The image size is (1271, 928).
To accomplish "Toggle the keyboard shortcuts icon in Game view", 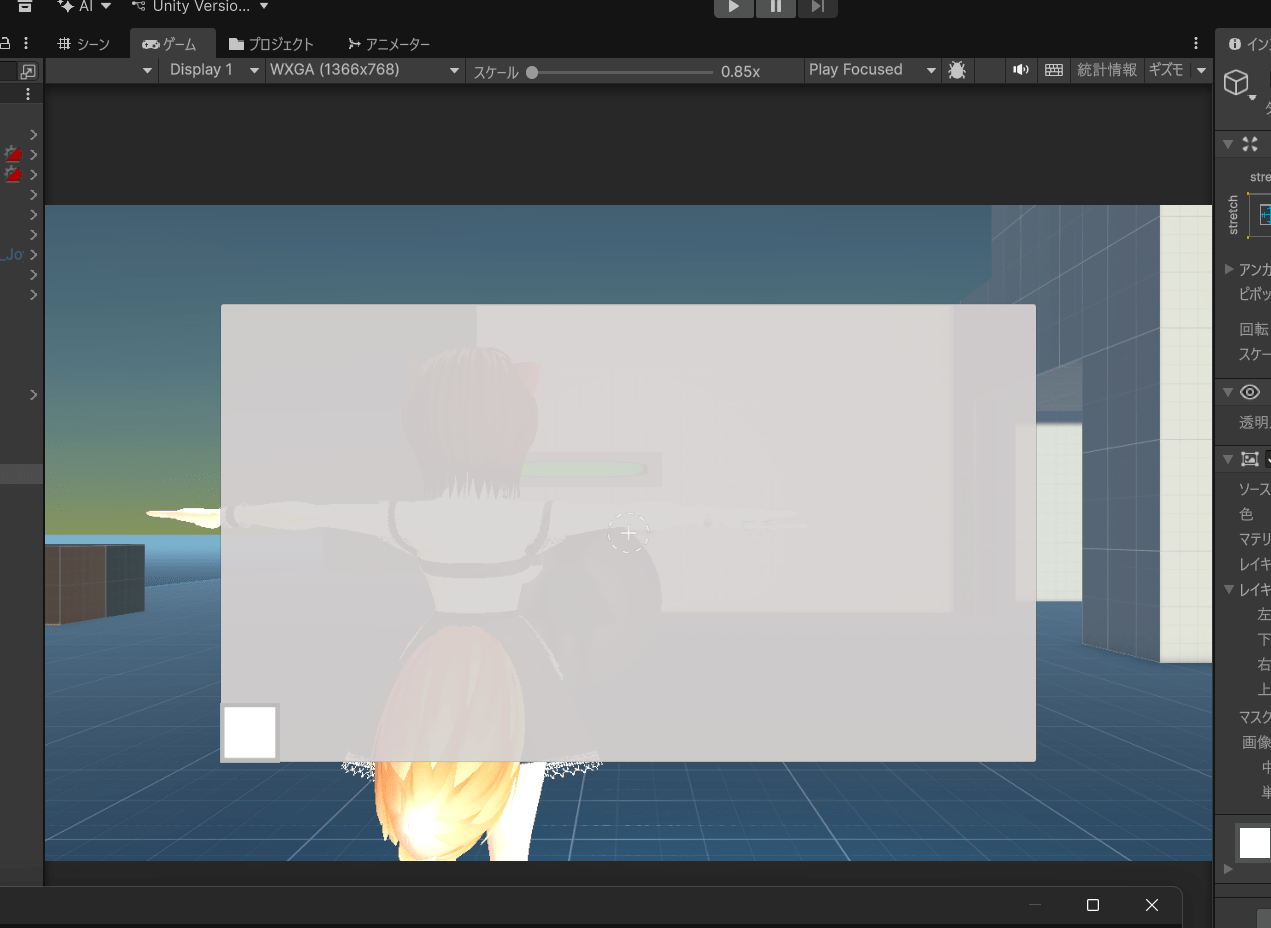I will pyautogui.click(x=1053, y=70).
